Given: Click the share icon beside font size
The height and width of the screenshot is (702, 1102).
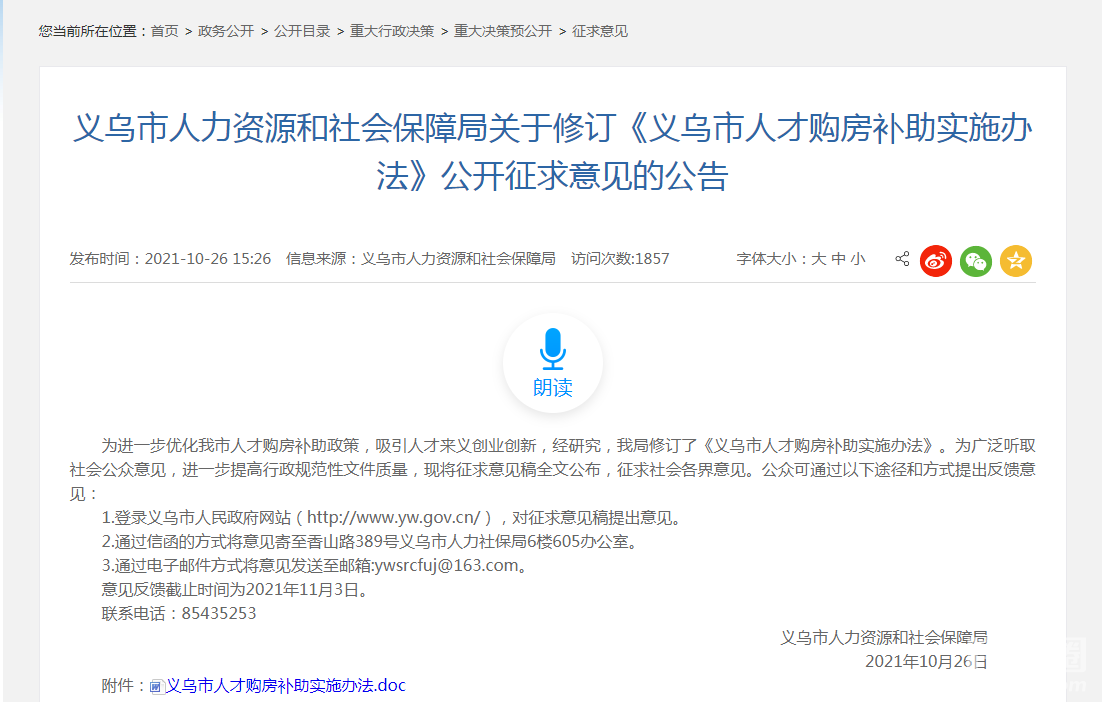Looking at the screenshot, I should (902, 259).
